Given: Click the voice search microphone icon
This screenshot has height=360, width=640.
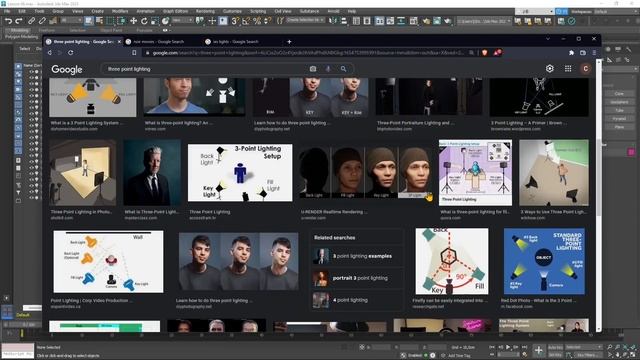Looking at the screenshot, I should click(x=328, y=69).
